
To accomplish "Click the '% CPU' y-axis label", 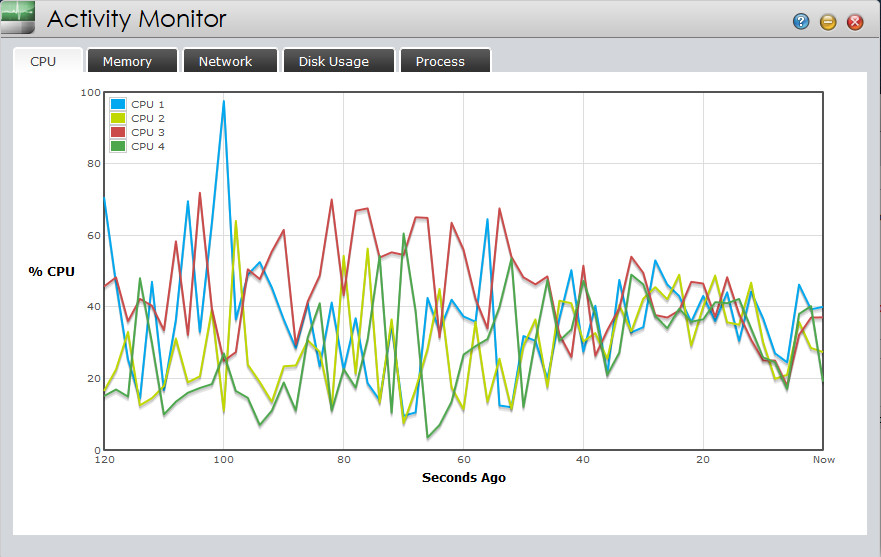I will 50,271.
